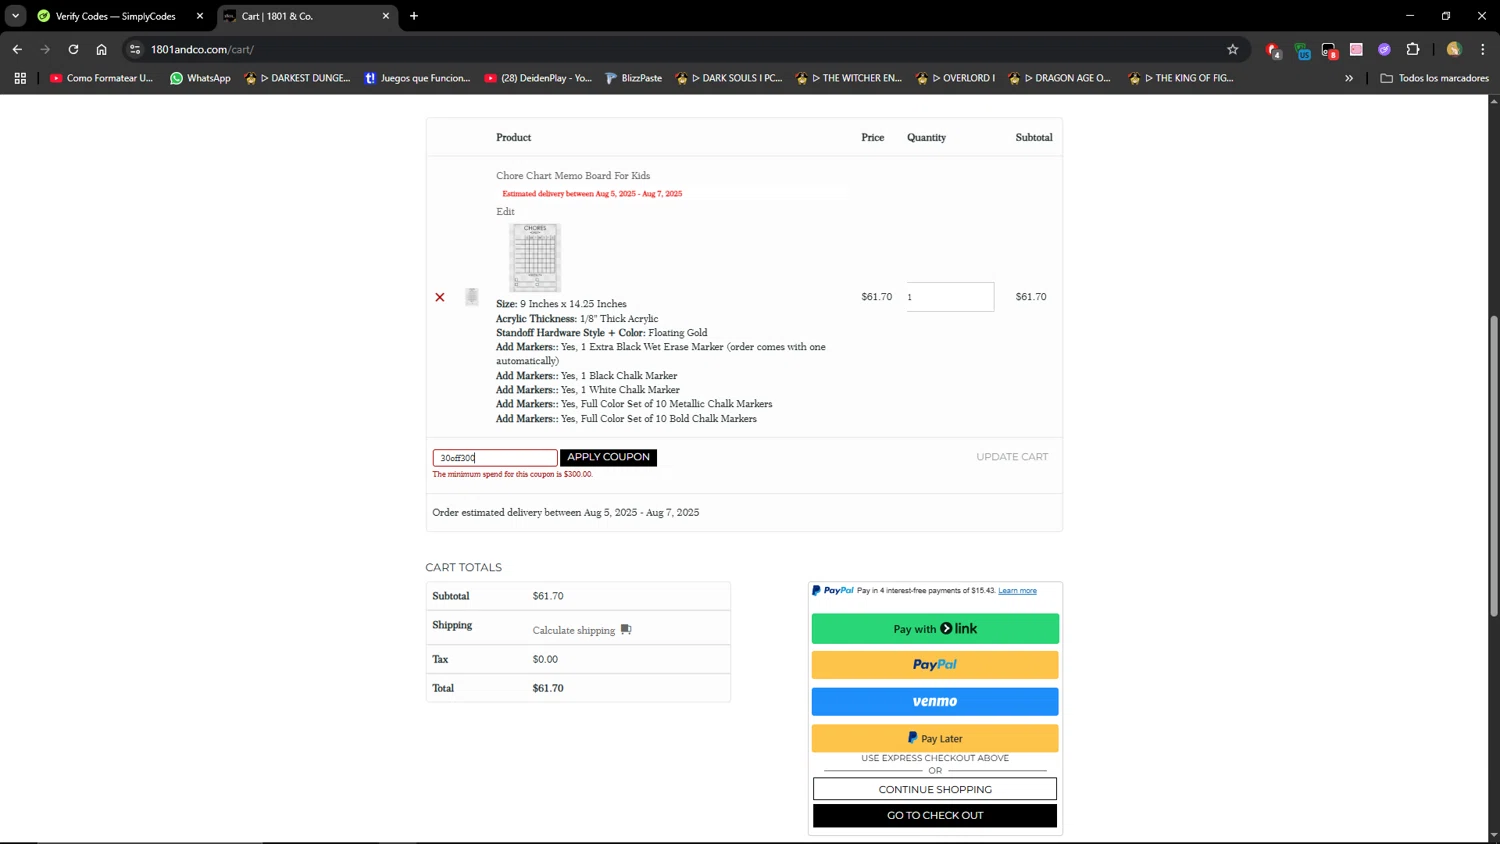Open the purple circular extension icon
The height and width of the screenshot is (844, 1500).
(x=1384, y=49)
